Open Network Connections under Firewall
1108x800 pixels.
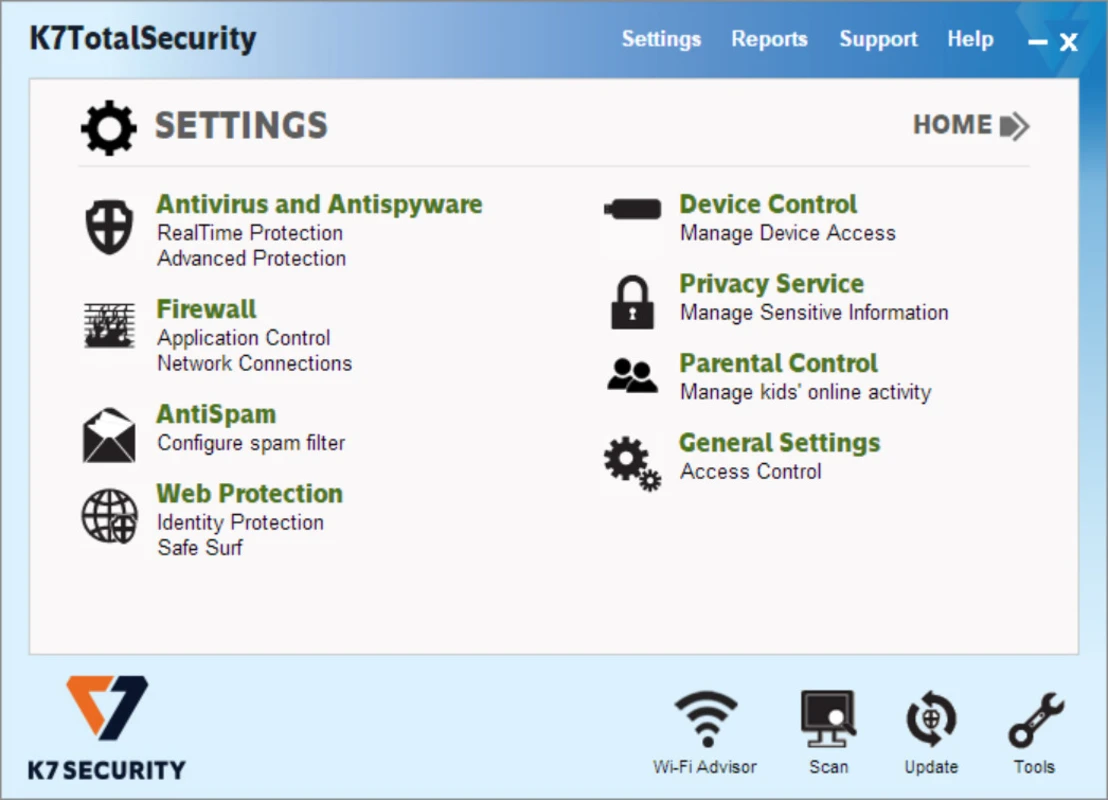pyautogui.click(x=254, y=363)
